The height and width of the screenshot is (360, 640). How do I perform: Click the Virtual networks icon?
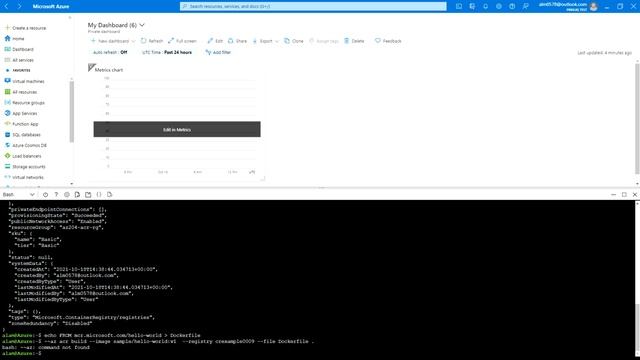click(x=7, y=177)
